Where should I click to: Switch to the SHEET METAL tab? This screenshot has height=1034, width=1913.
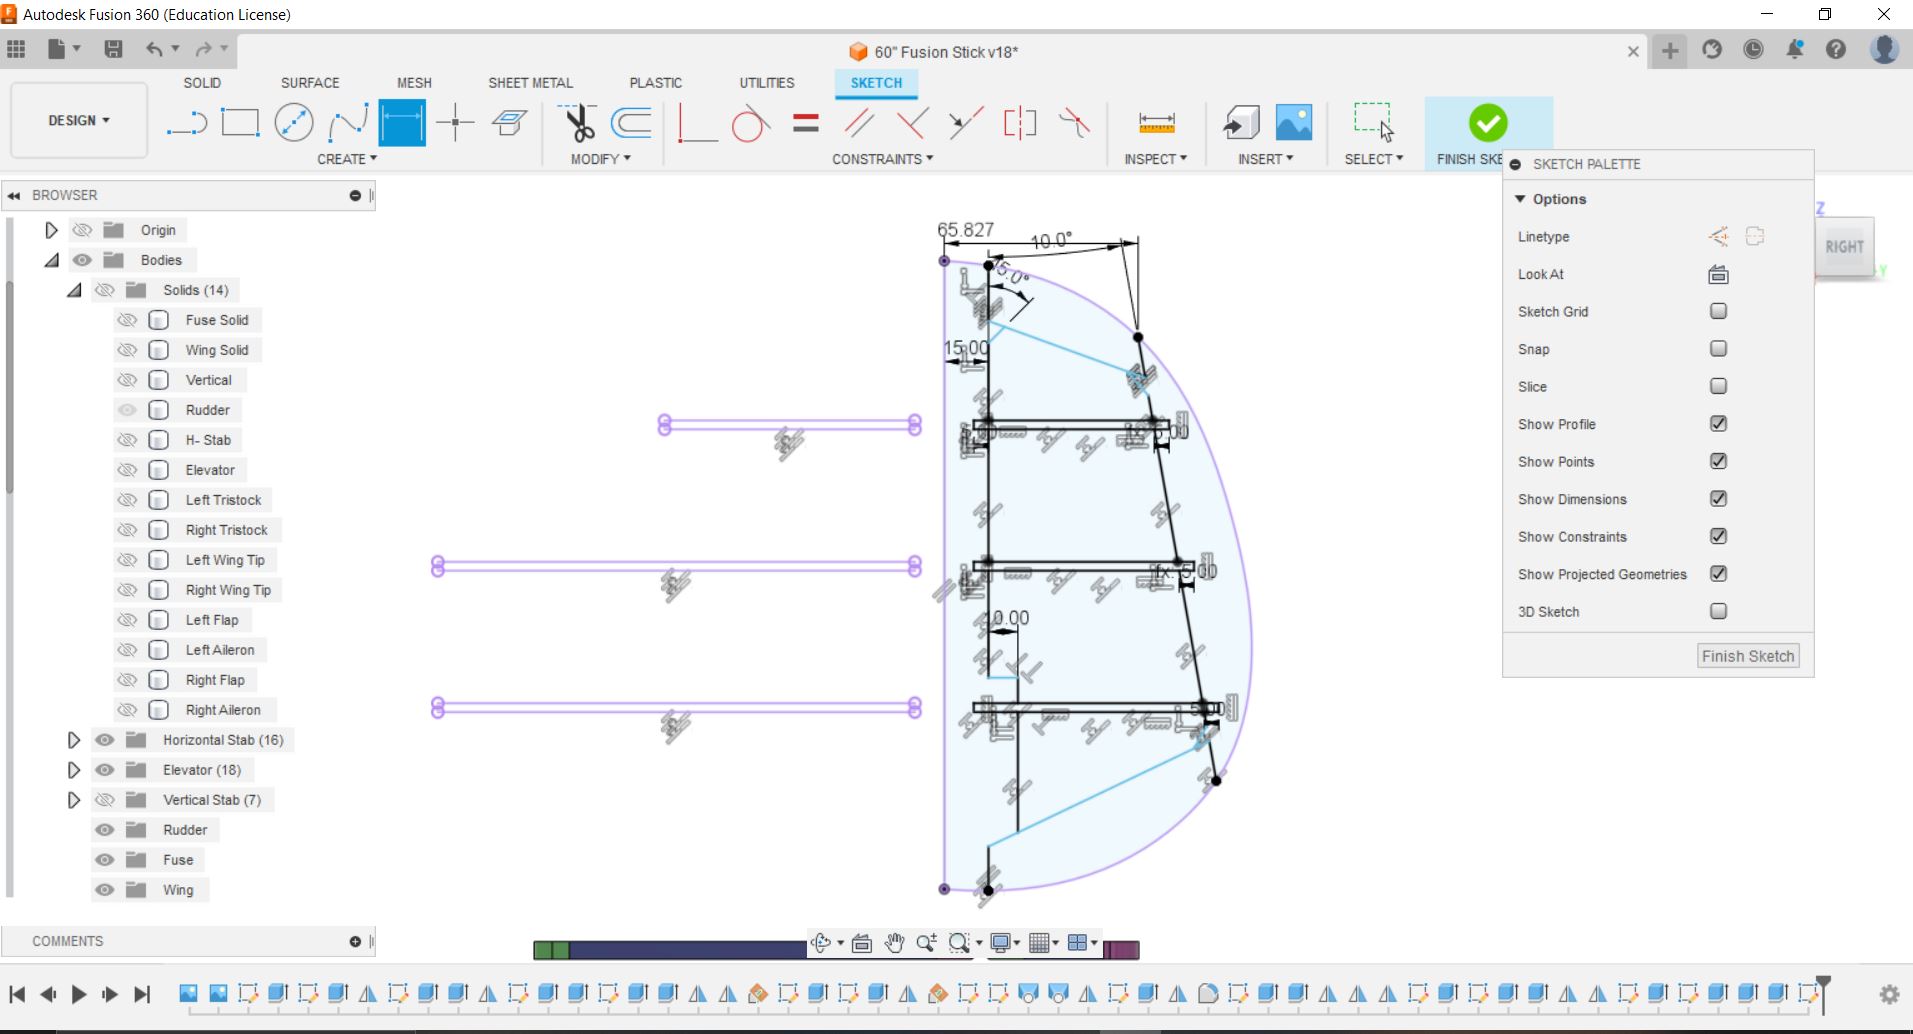coord(530,83)
